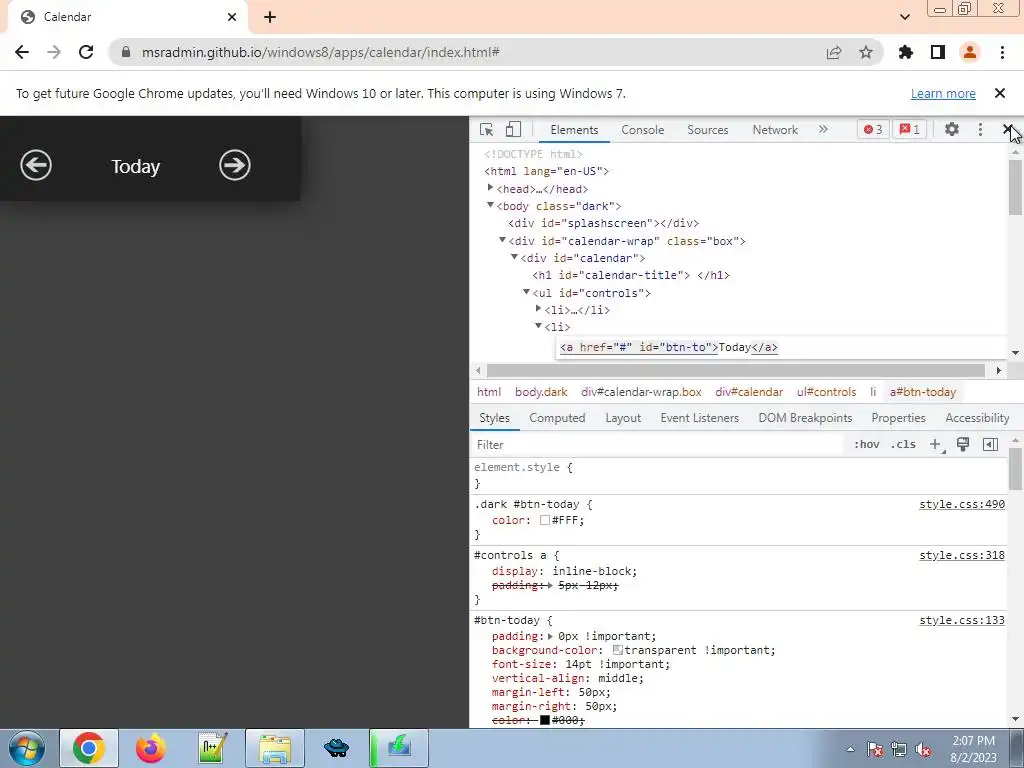Toggle rendering emulations paintbrush icon

(x=963, y=445)
